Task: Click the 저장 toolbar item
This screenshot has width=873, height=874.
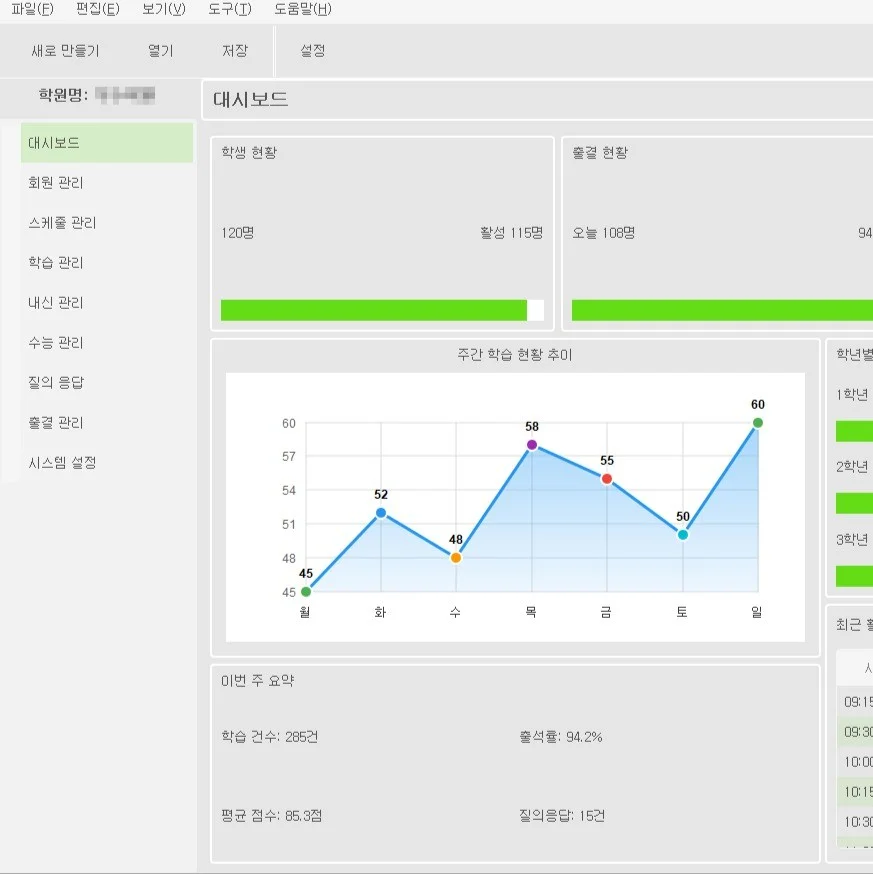Action: click(x=234, y=50)
